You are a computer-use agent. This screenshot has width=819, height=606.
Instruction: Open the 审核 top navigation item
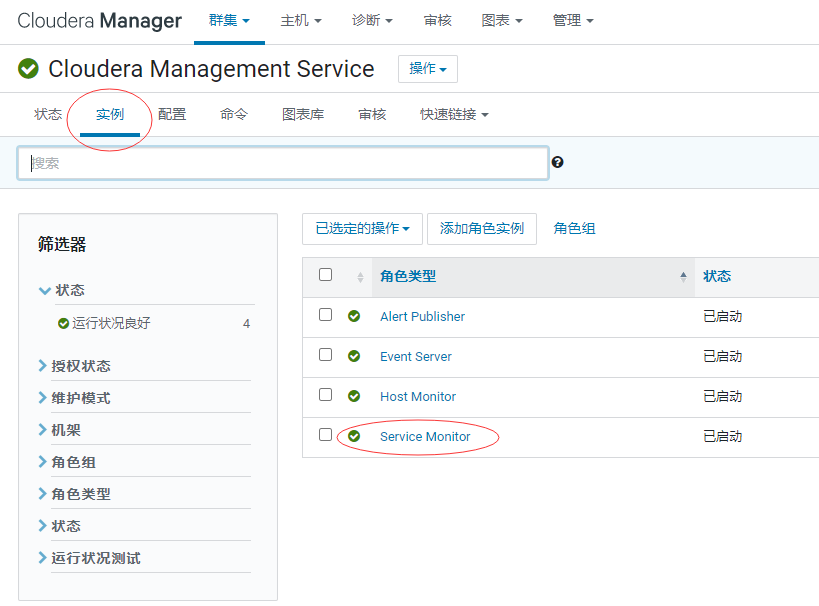click(438, 21)
